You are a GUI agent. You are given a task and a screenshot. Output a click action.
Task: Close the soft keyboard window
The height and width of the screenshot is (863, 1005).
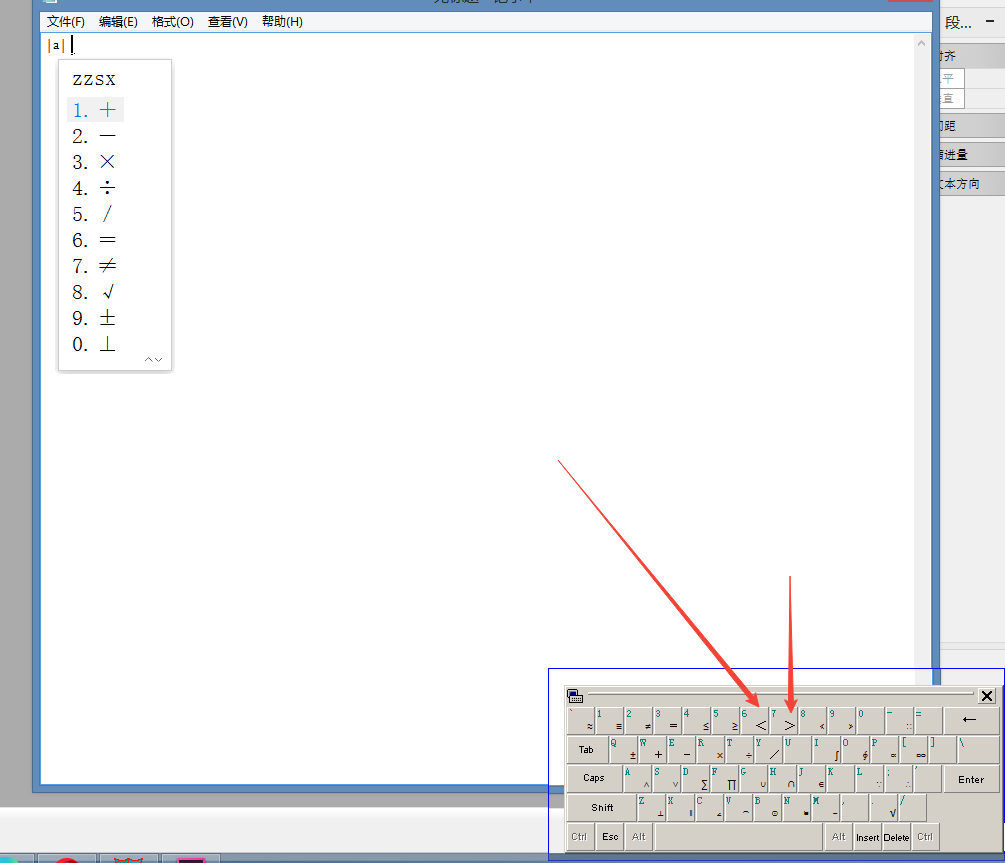point(987,696)
